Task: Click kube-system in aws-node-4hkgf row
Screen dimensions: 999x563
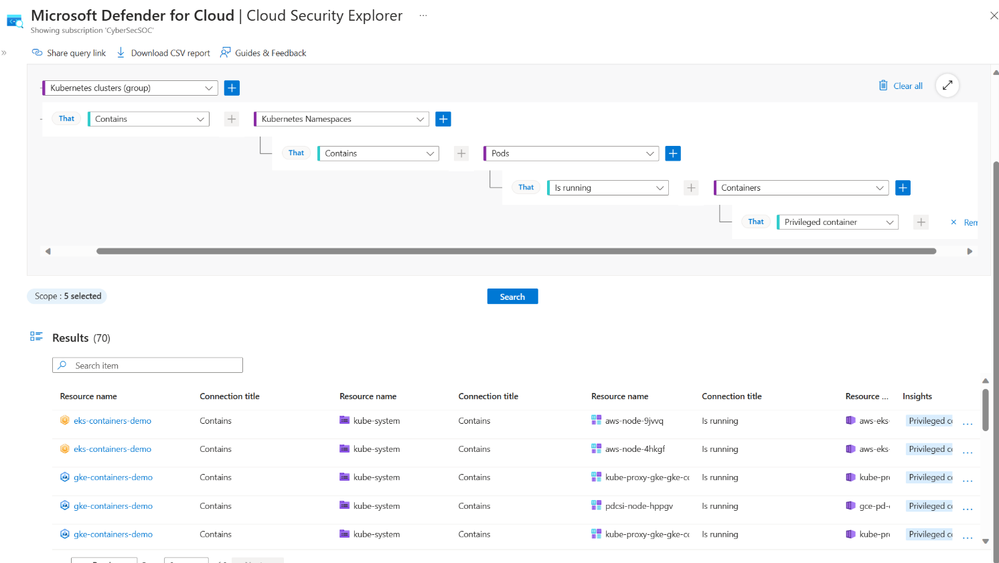Action: (377, 449)
